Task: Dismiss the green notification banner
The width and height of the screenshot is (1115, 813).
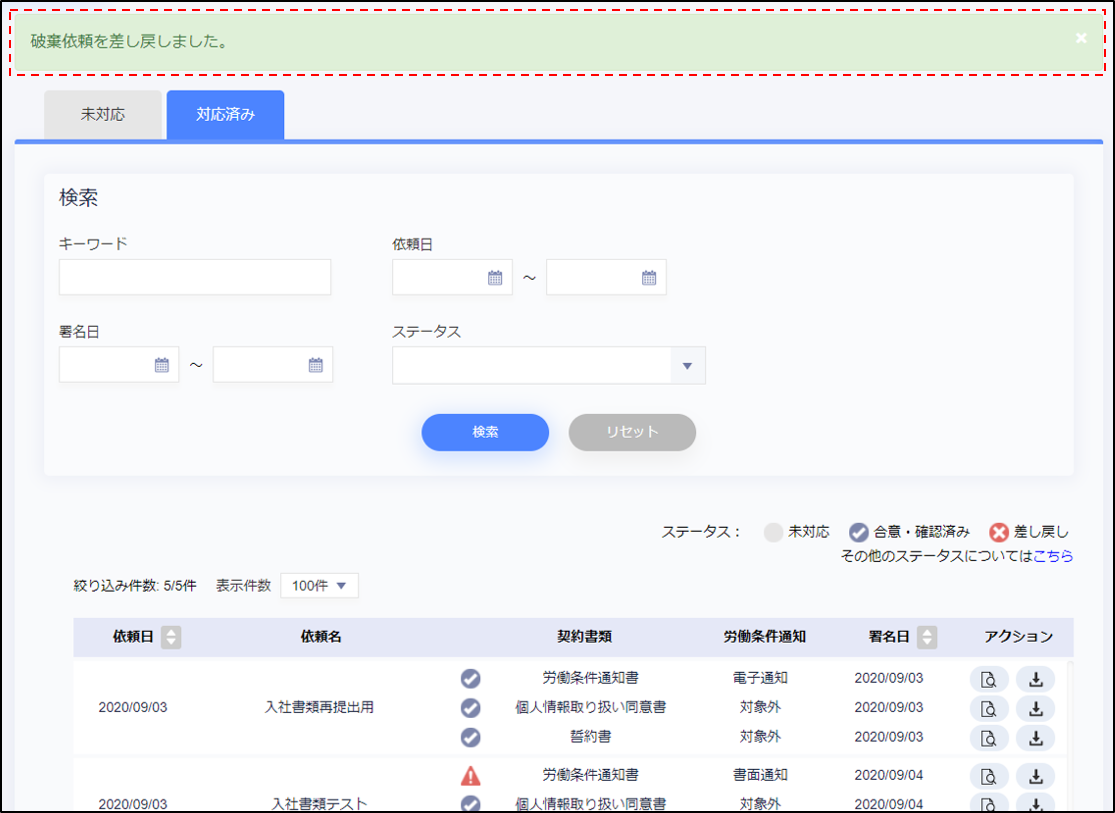Action: tap(1081, 38)
